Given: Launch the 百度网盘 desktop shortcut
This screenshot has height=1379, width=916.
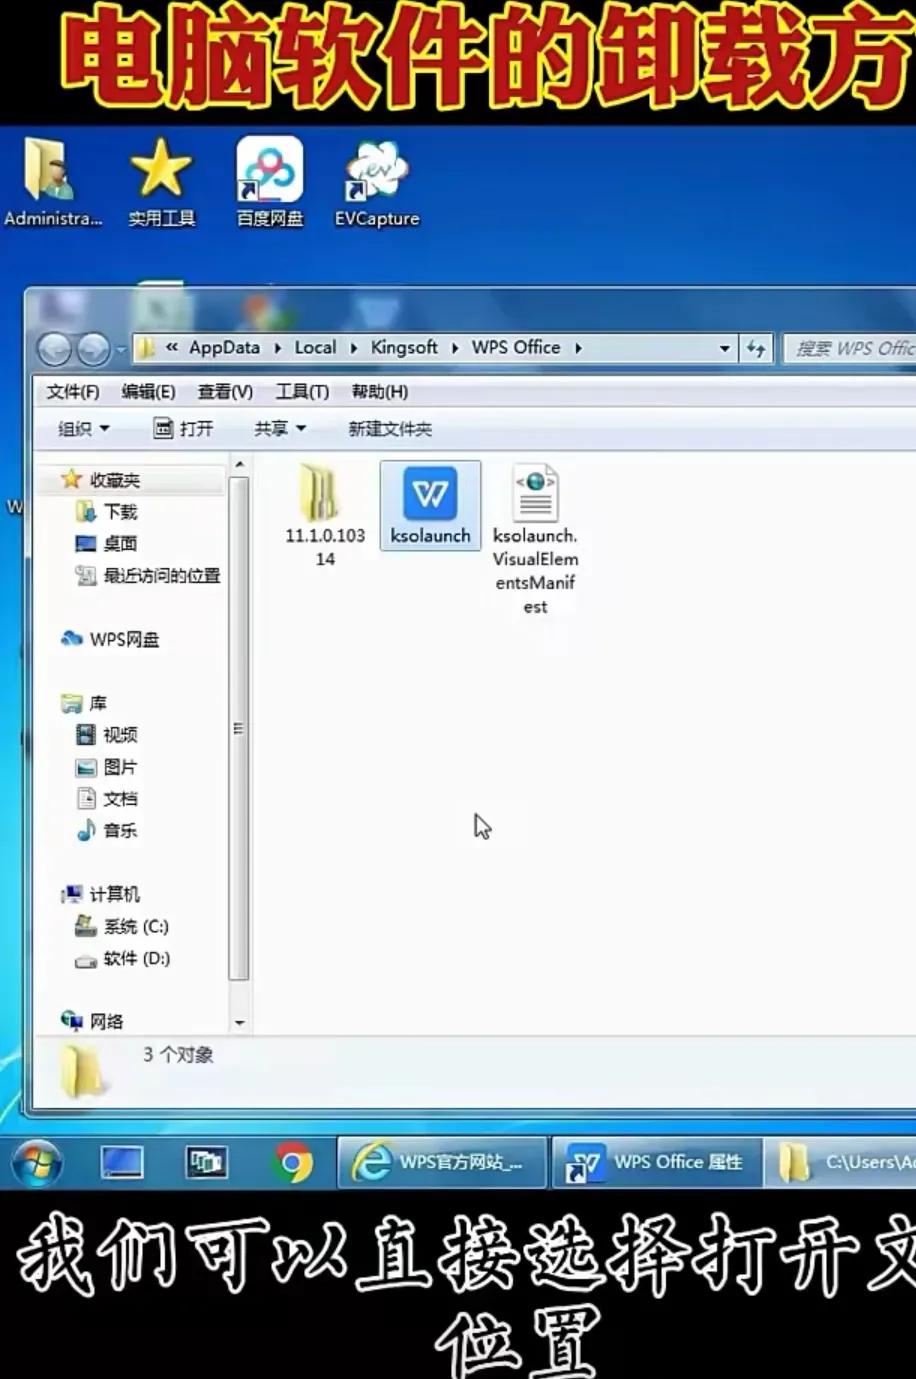Looking at the screenshot, I should click(269, 183).
